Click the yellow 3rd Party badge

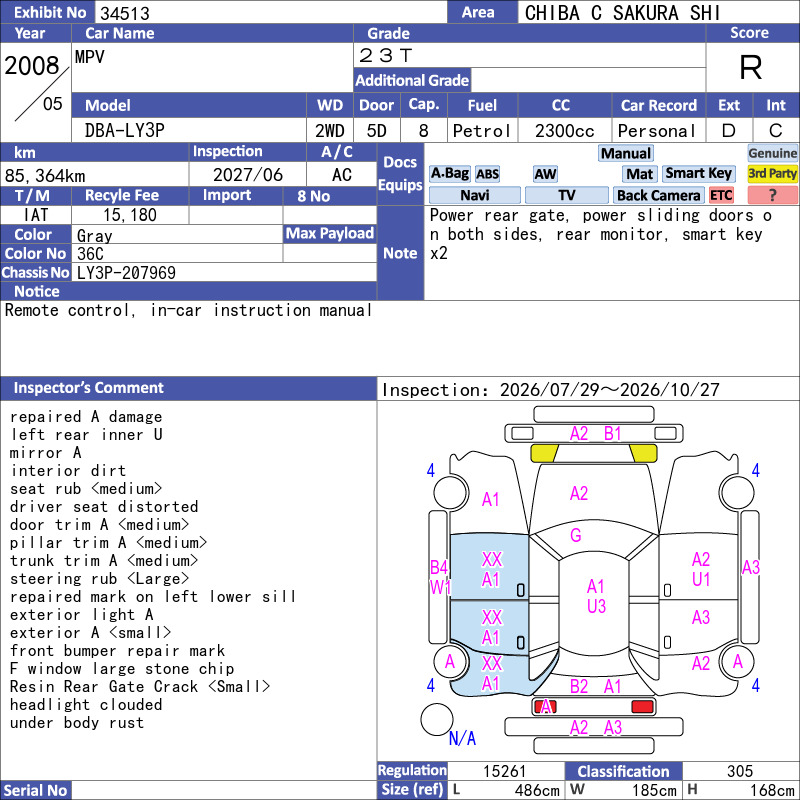(772, 173)
